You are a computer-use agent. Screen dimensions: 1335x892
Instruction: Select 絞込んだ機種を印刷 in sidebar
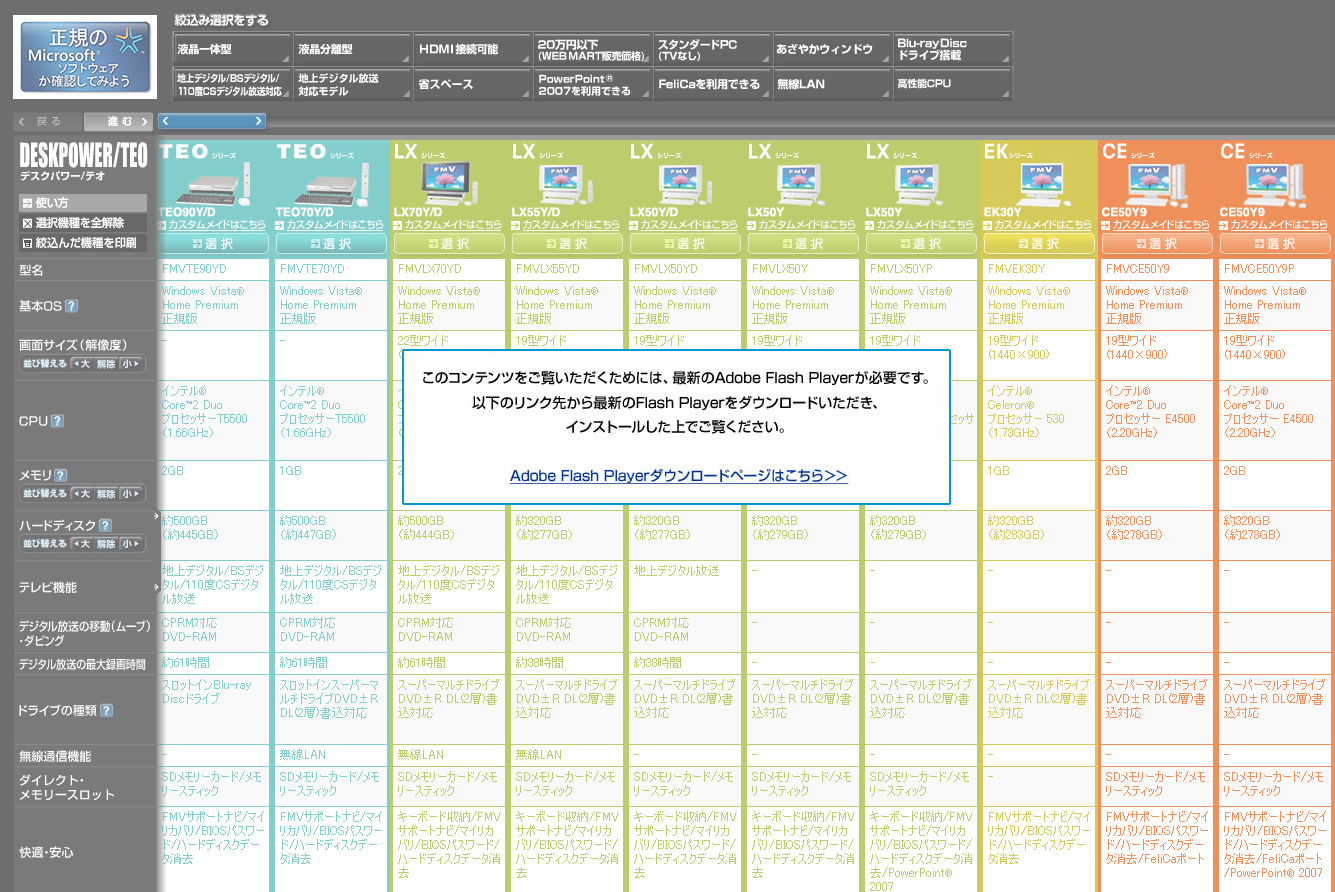point(83,243)
